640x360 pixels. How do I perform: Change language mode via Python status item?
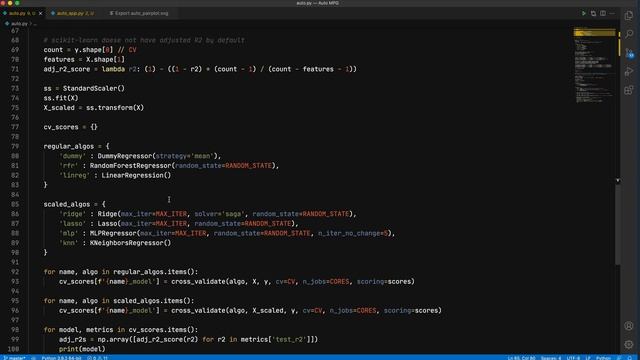603,358
